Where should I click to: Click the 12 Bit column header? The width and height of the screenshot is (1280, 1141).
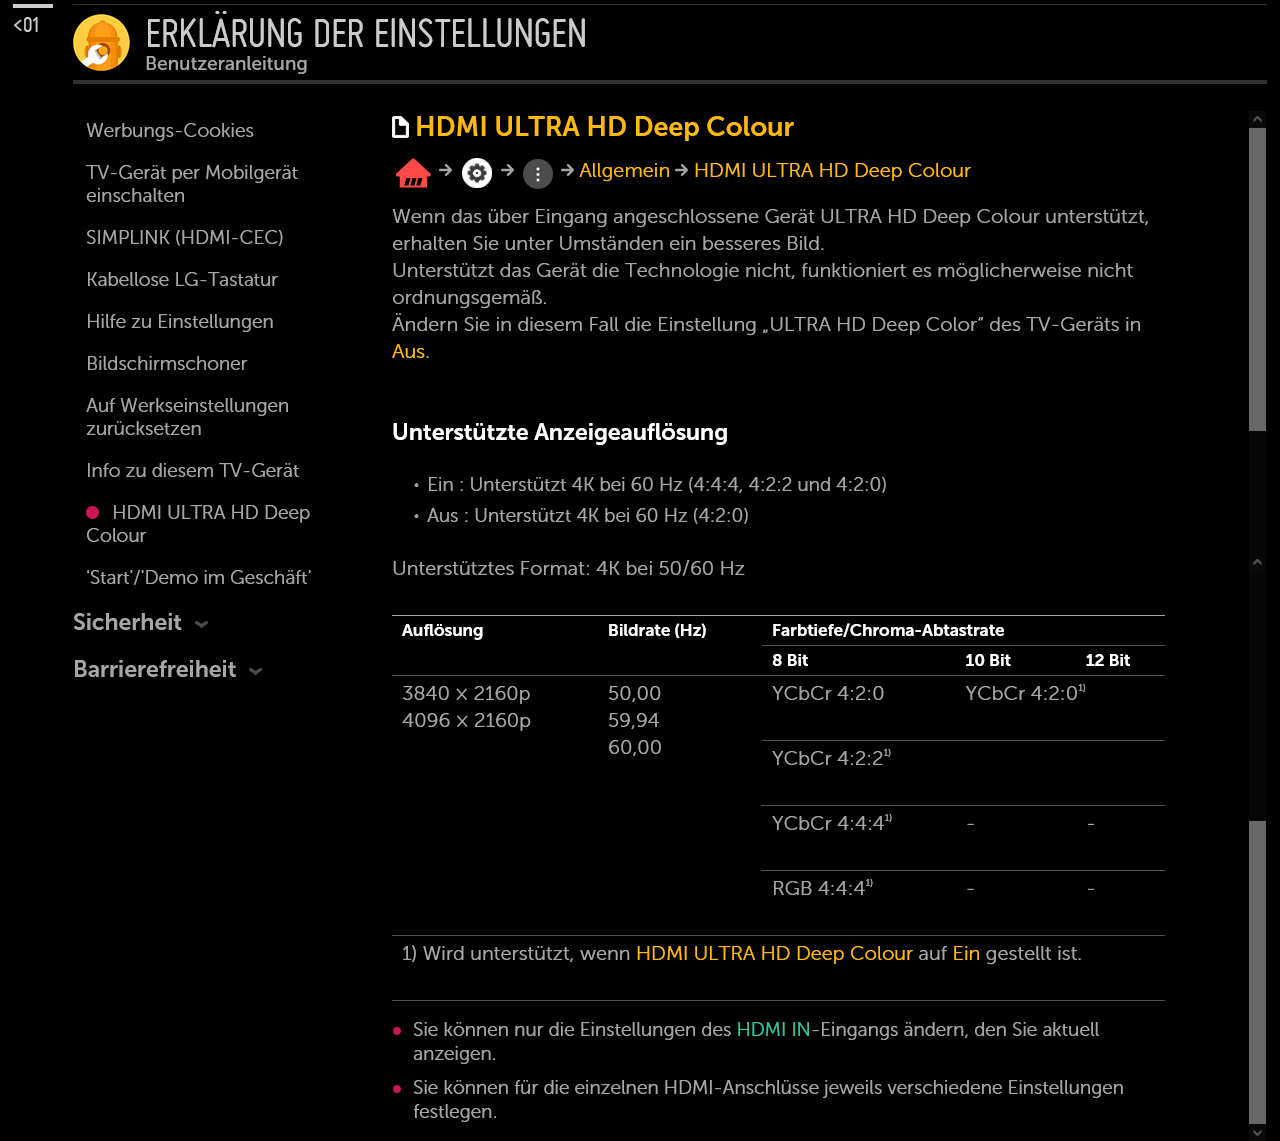(1108, 660)
